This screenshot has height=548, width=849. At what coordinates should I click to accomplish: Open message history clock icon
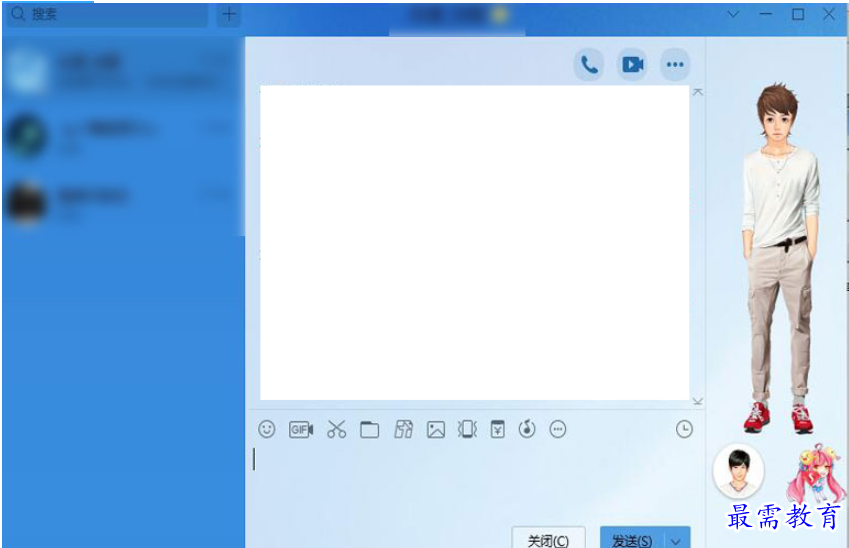(684, 429)
